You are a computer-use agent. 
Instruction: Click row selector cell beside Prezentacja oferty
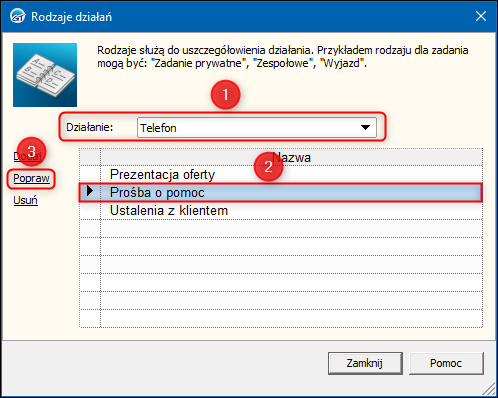(90, 174)
